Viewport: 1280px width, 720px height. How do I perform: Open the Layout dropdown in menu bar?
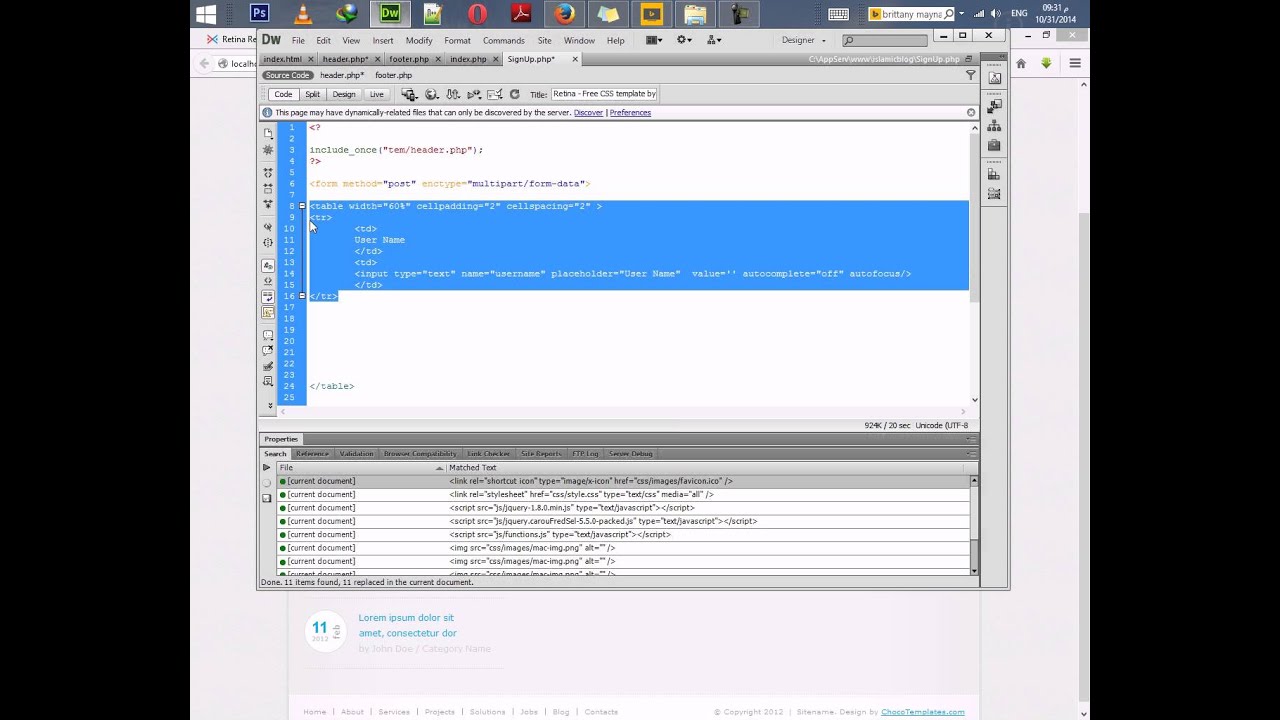tap(654, 40)
